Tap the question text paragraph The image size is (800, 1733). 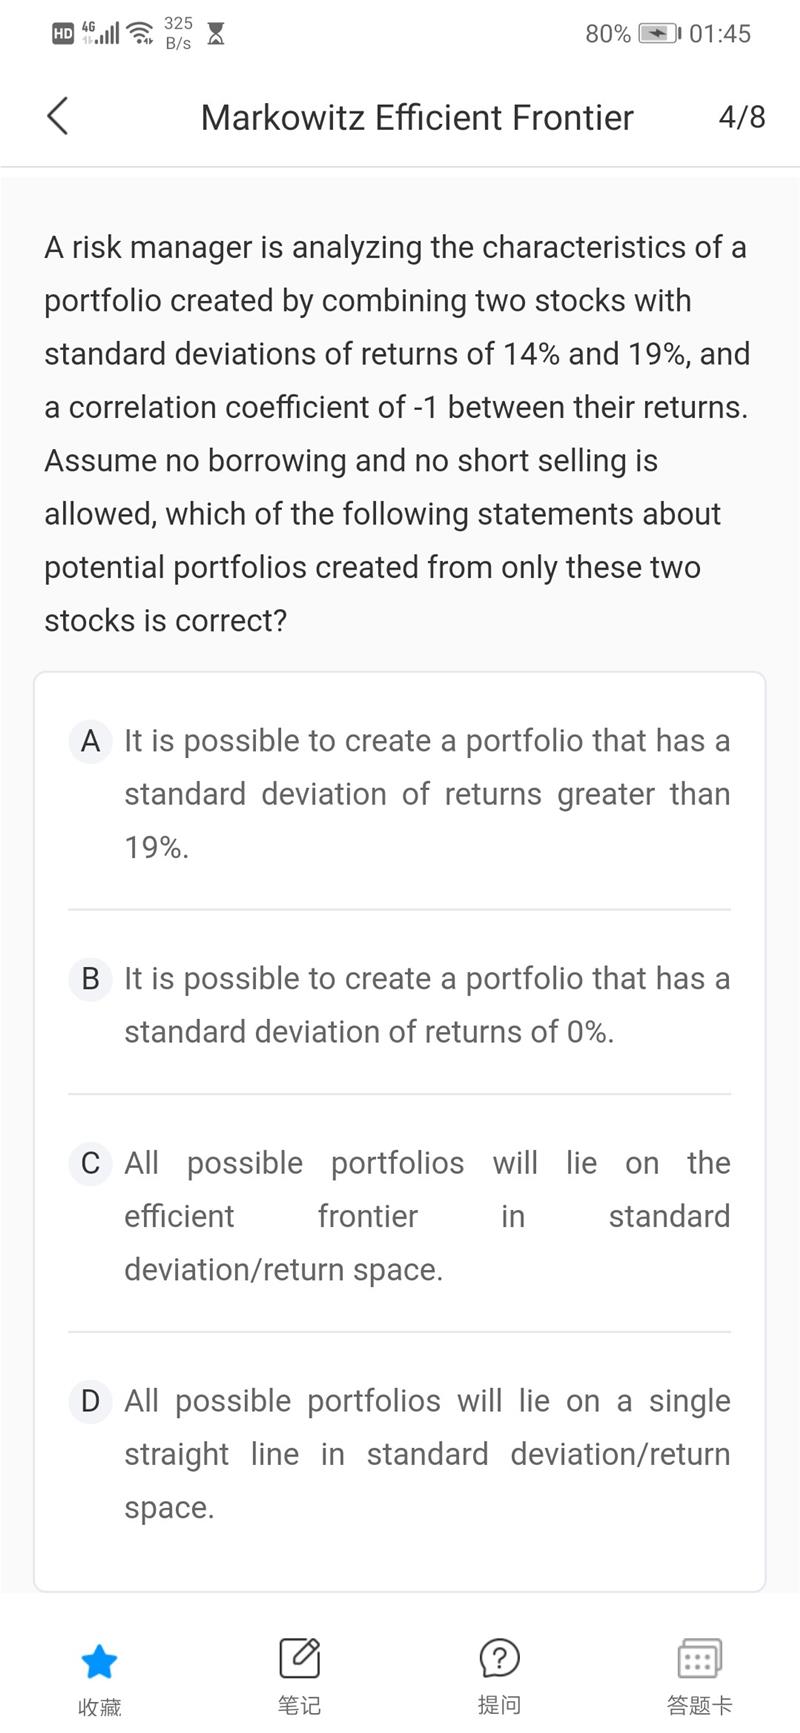pyautogui.click(x=397, y=433)
